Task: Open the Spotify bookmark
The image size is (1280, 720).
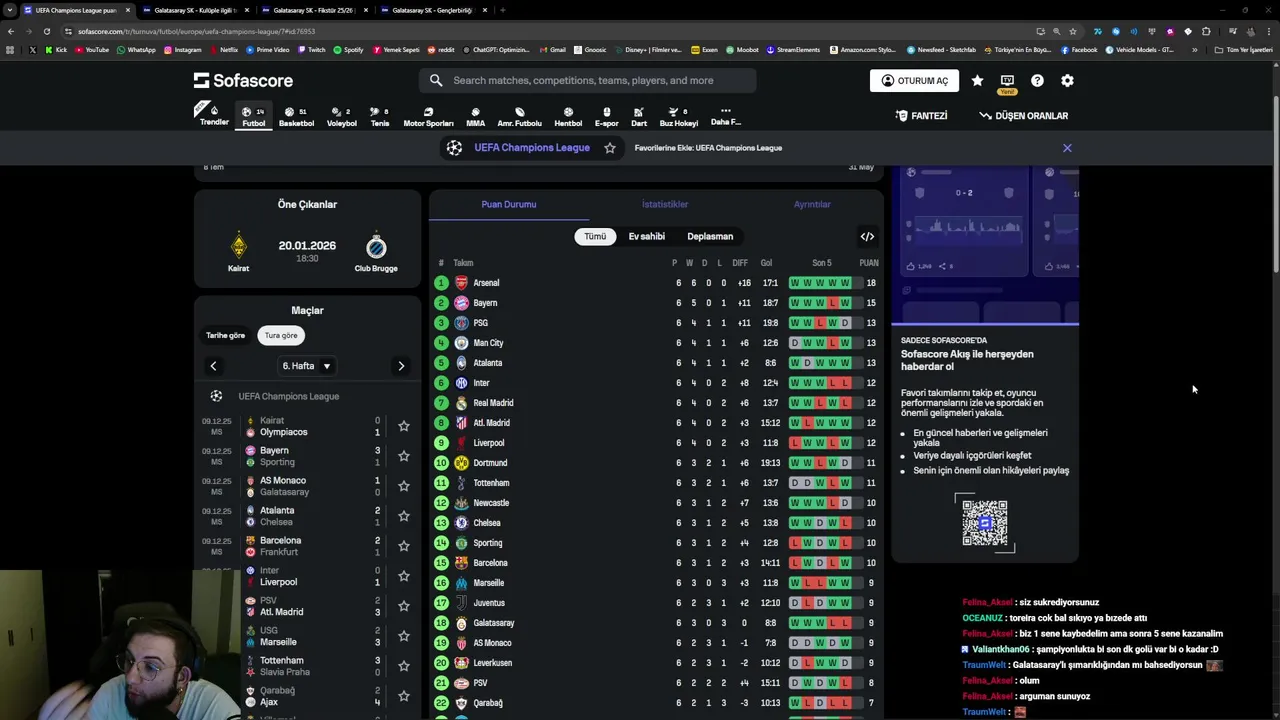Action: (x=348, y=50)
